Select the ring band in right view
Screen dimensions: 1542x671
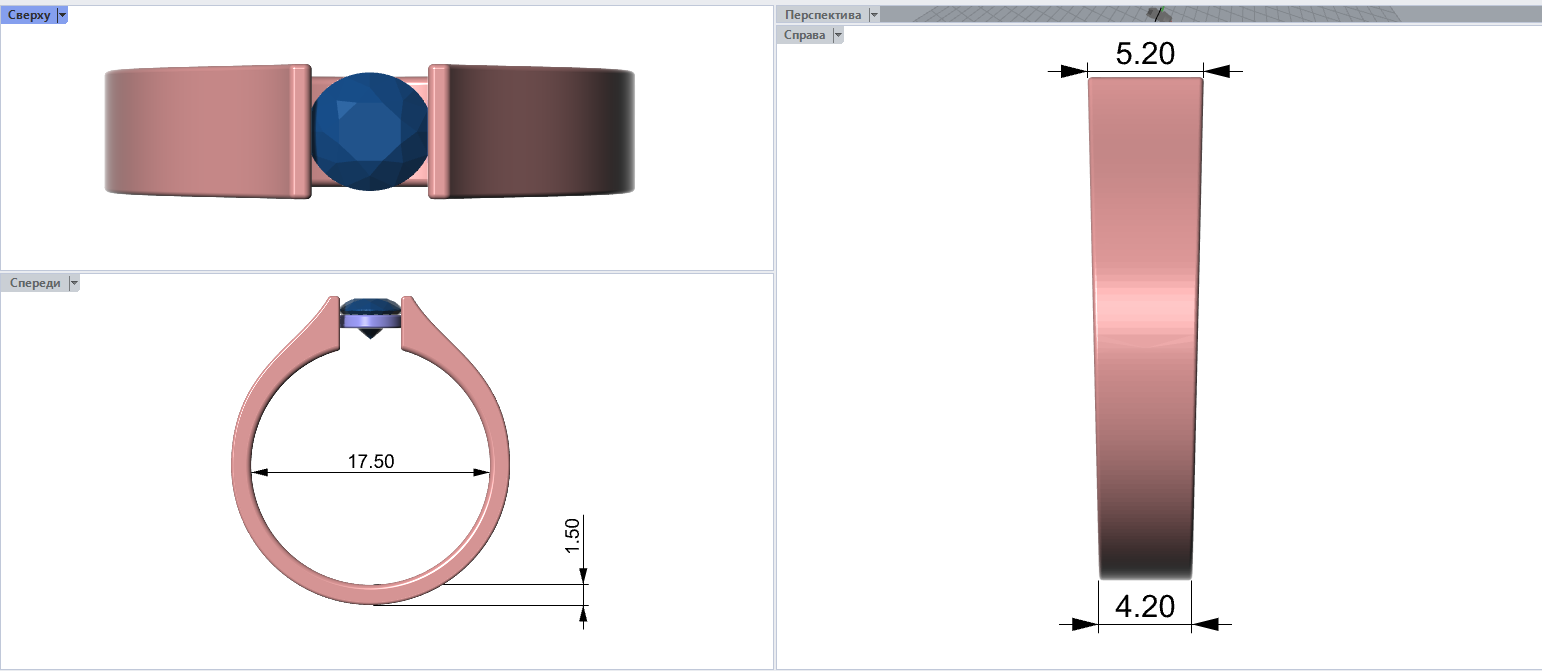(x=1145, y=330)
